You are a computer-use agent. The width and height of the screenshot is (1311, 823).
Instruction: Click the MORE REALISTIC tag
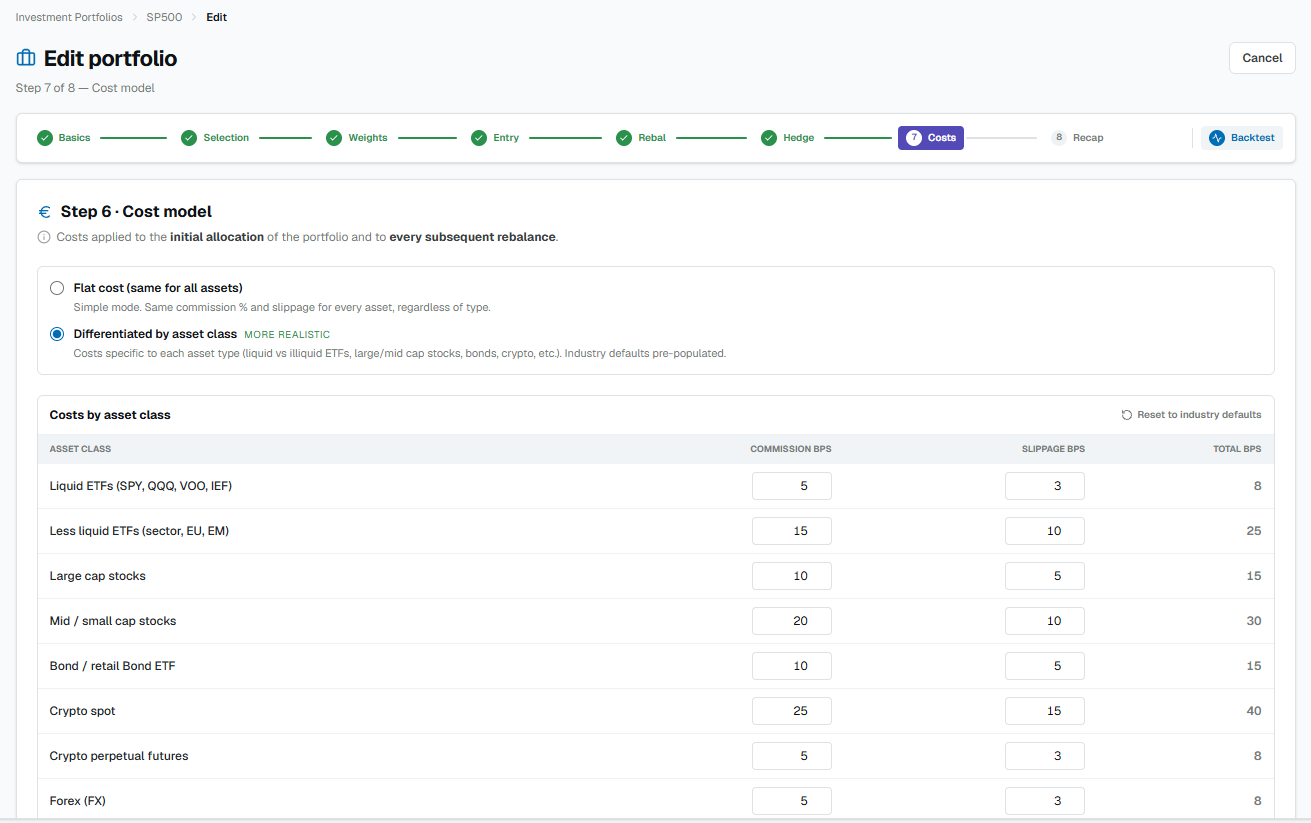pyautogui.click(x=287, y=335)
